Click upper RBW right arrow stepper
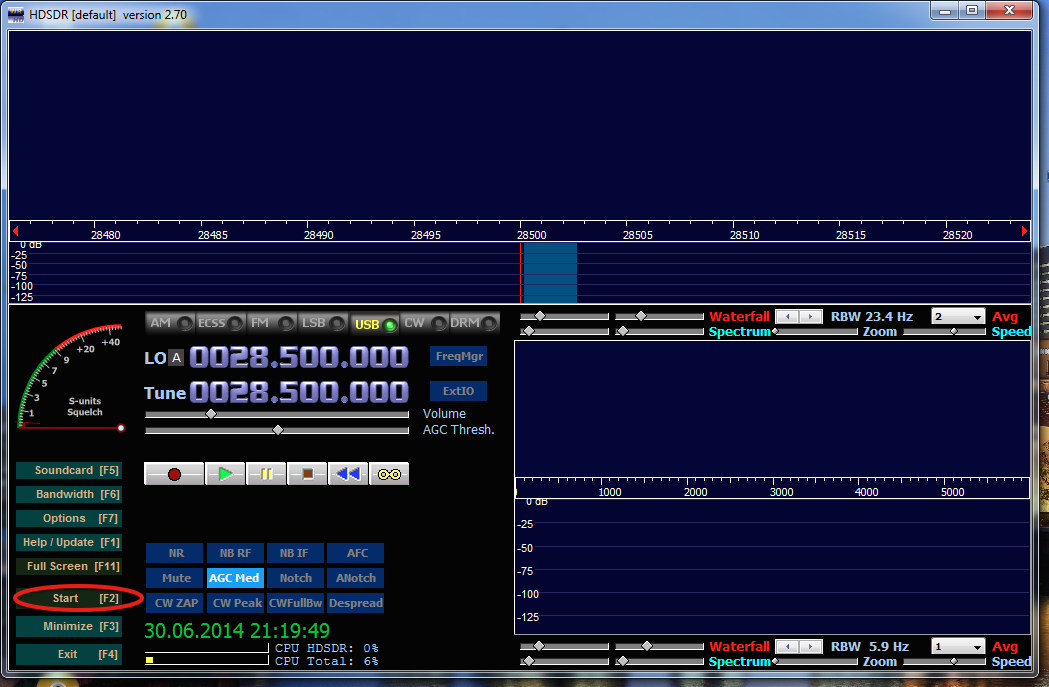1049x687 pixels. point(808,317)
